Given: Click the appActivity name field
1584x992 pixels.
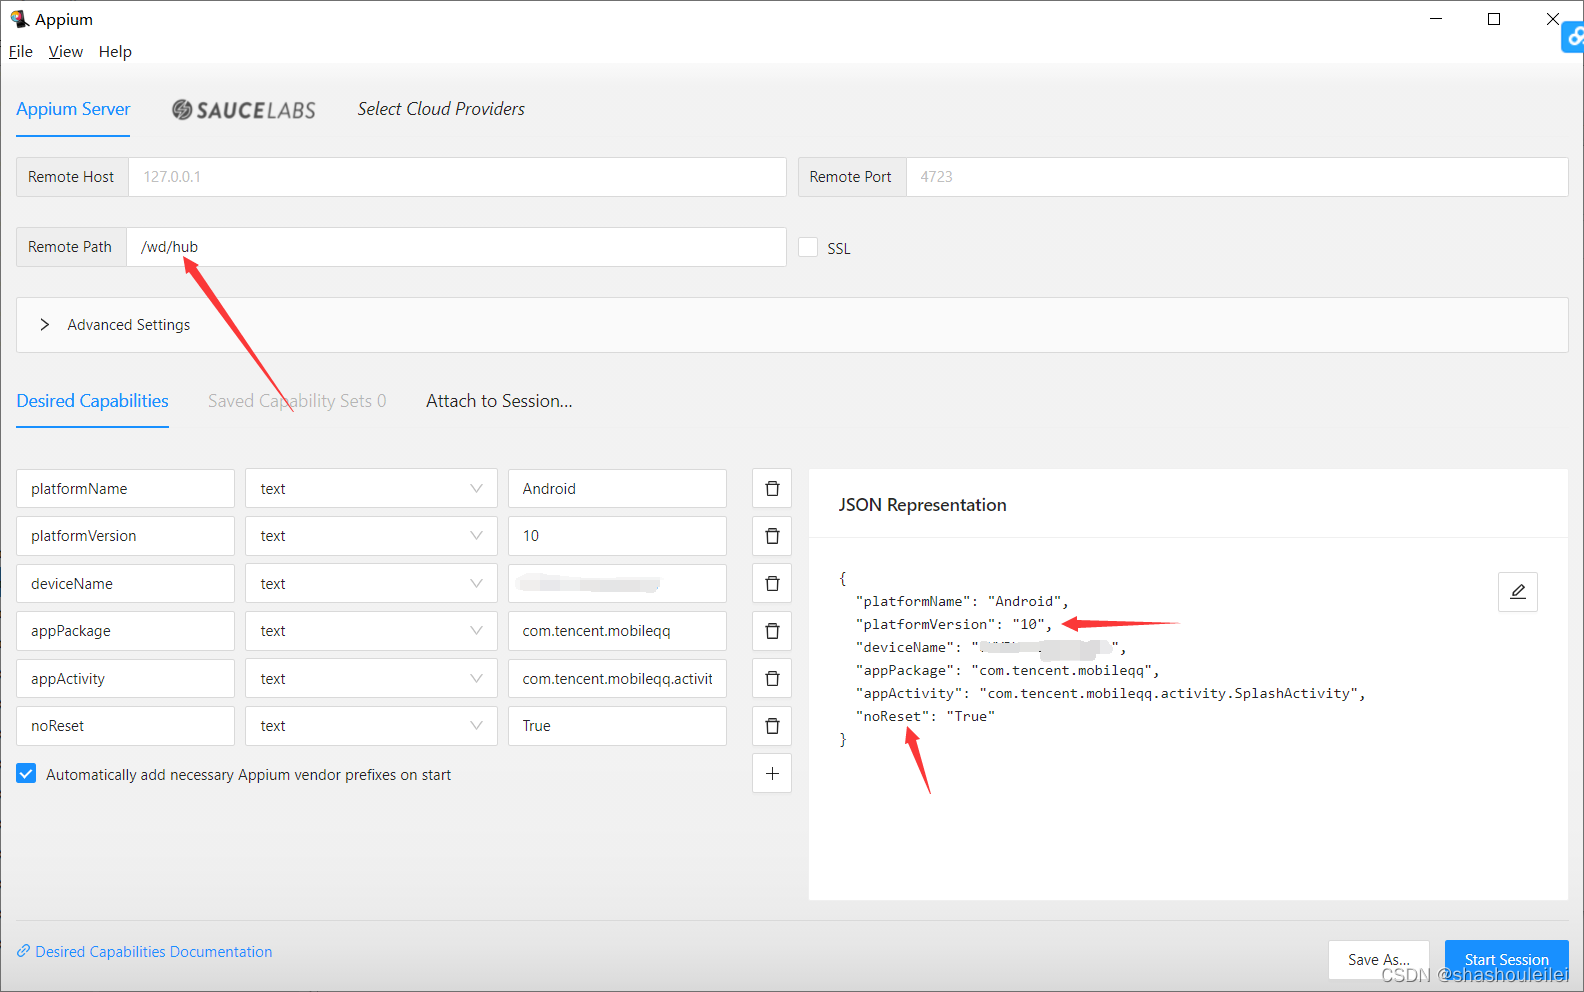Looking at the screenshot, I should pyautogui.click(x=125, y=679).
